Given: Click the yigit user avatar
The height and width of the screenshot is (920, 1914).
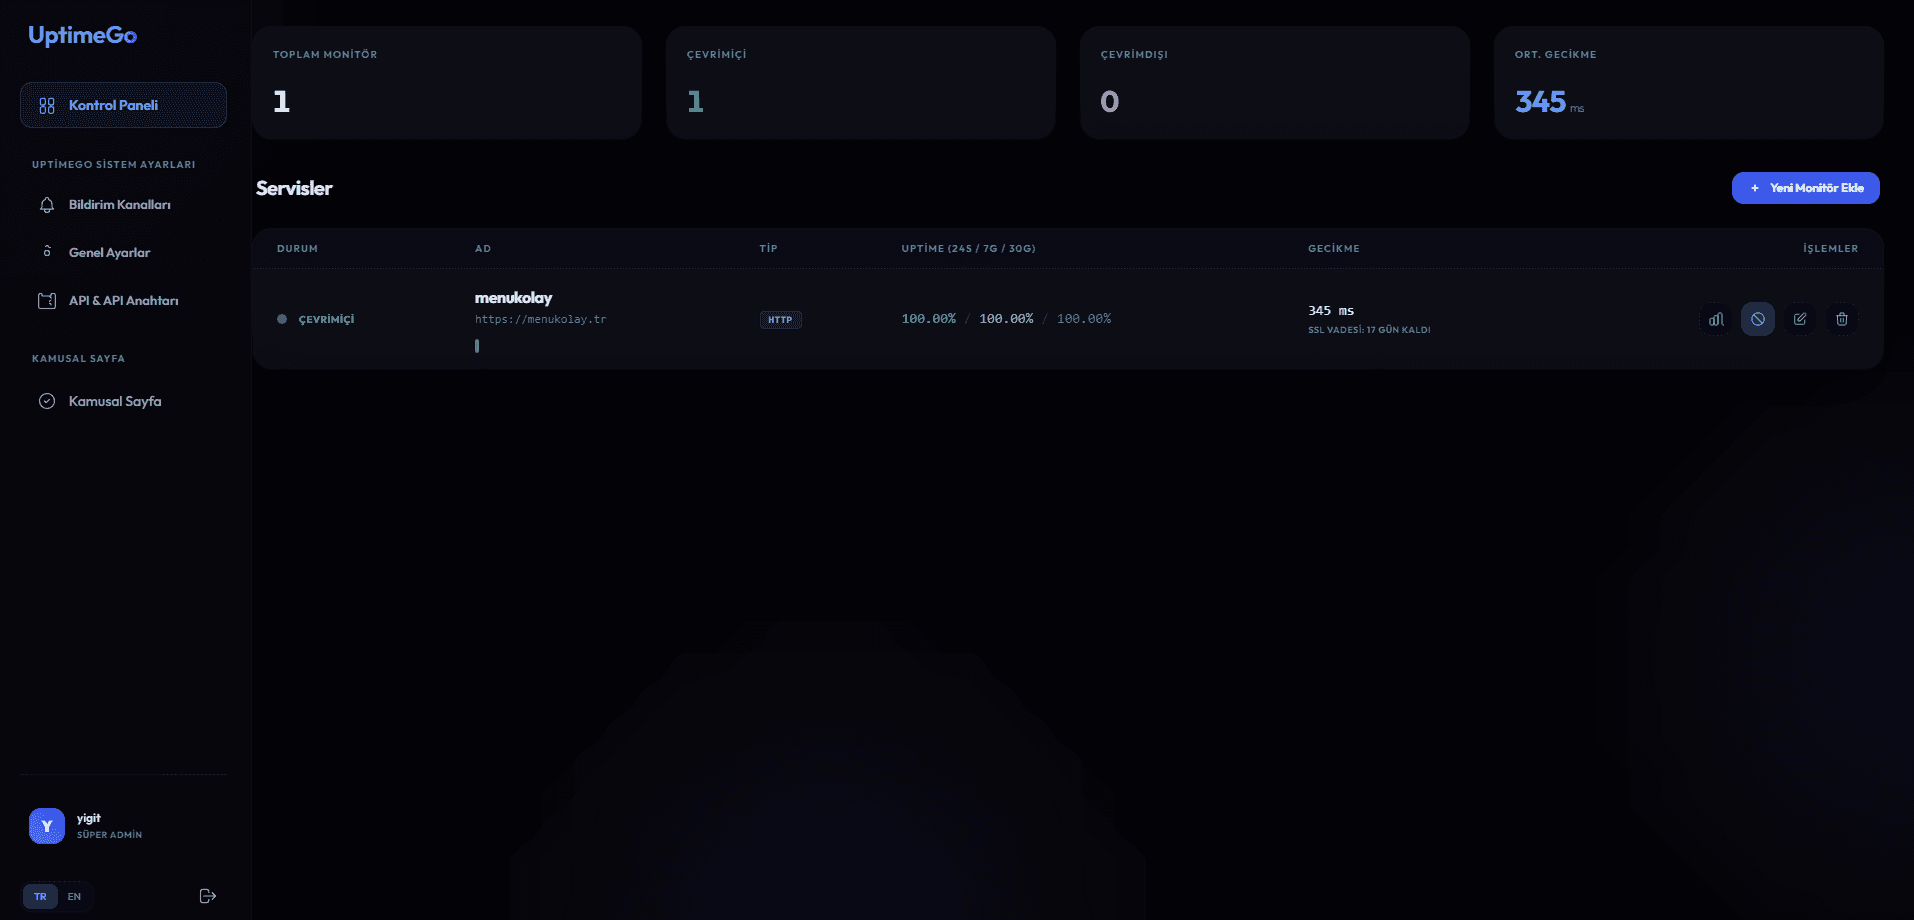Looking at the screenshot, I should (x=47, y=826).
